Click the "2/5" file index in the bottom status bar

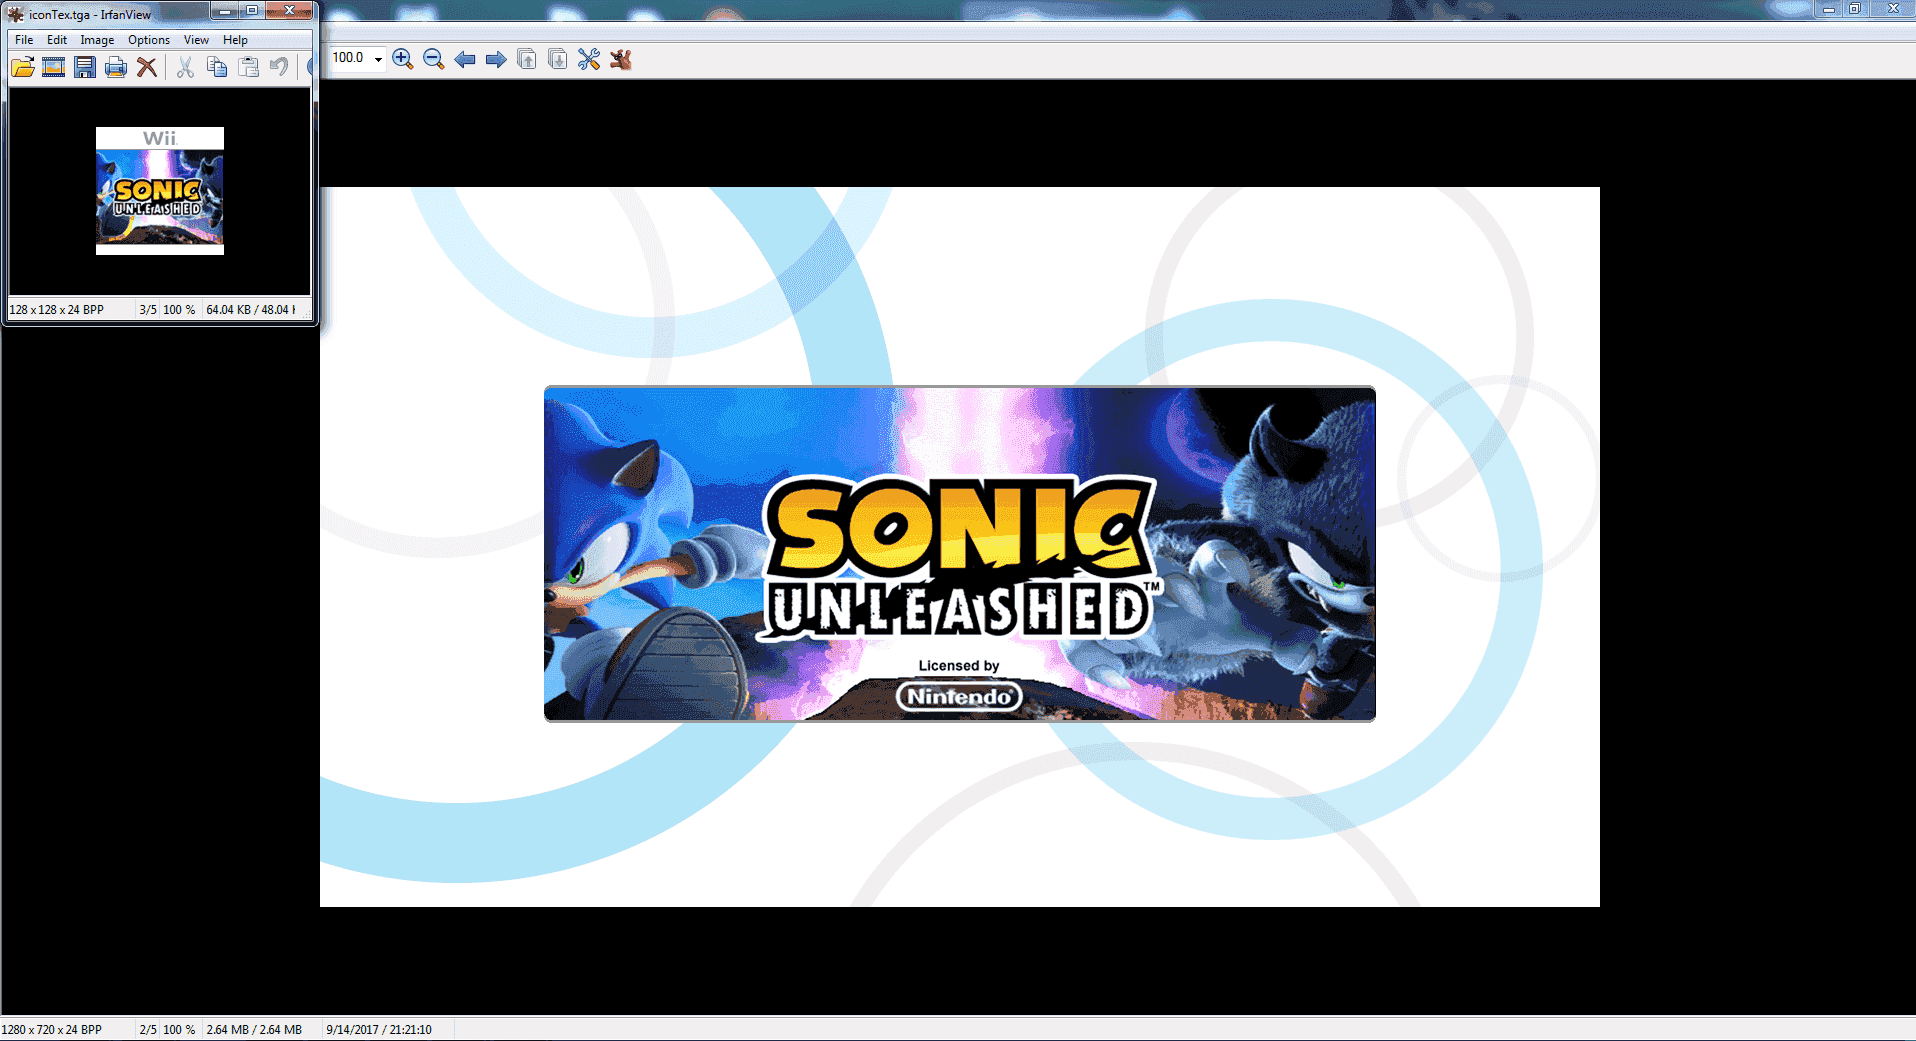(x=148, y=1030)
